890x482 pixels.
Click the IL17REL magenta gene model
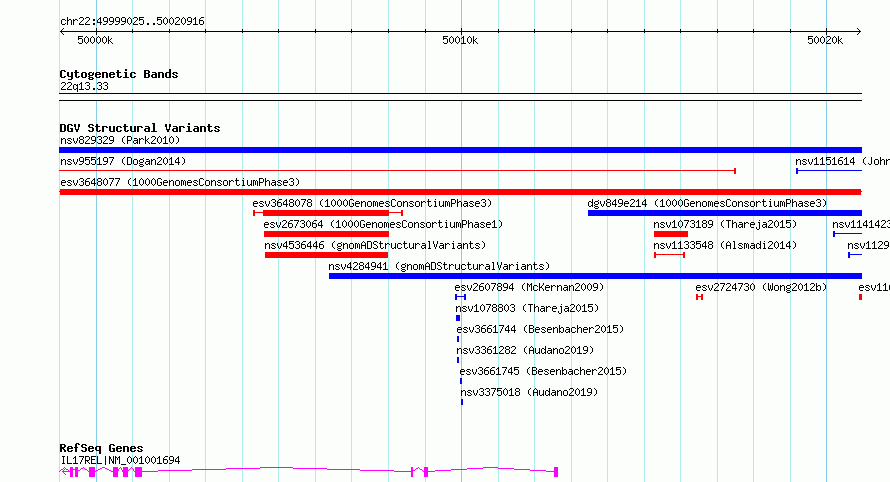click(x=309, y=471)
